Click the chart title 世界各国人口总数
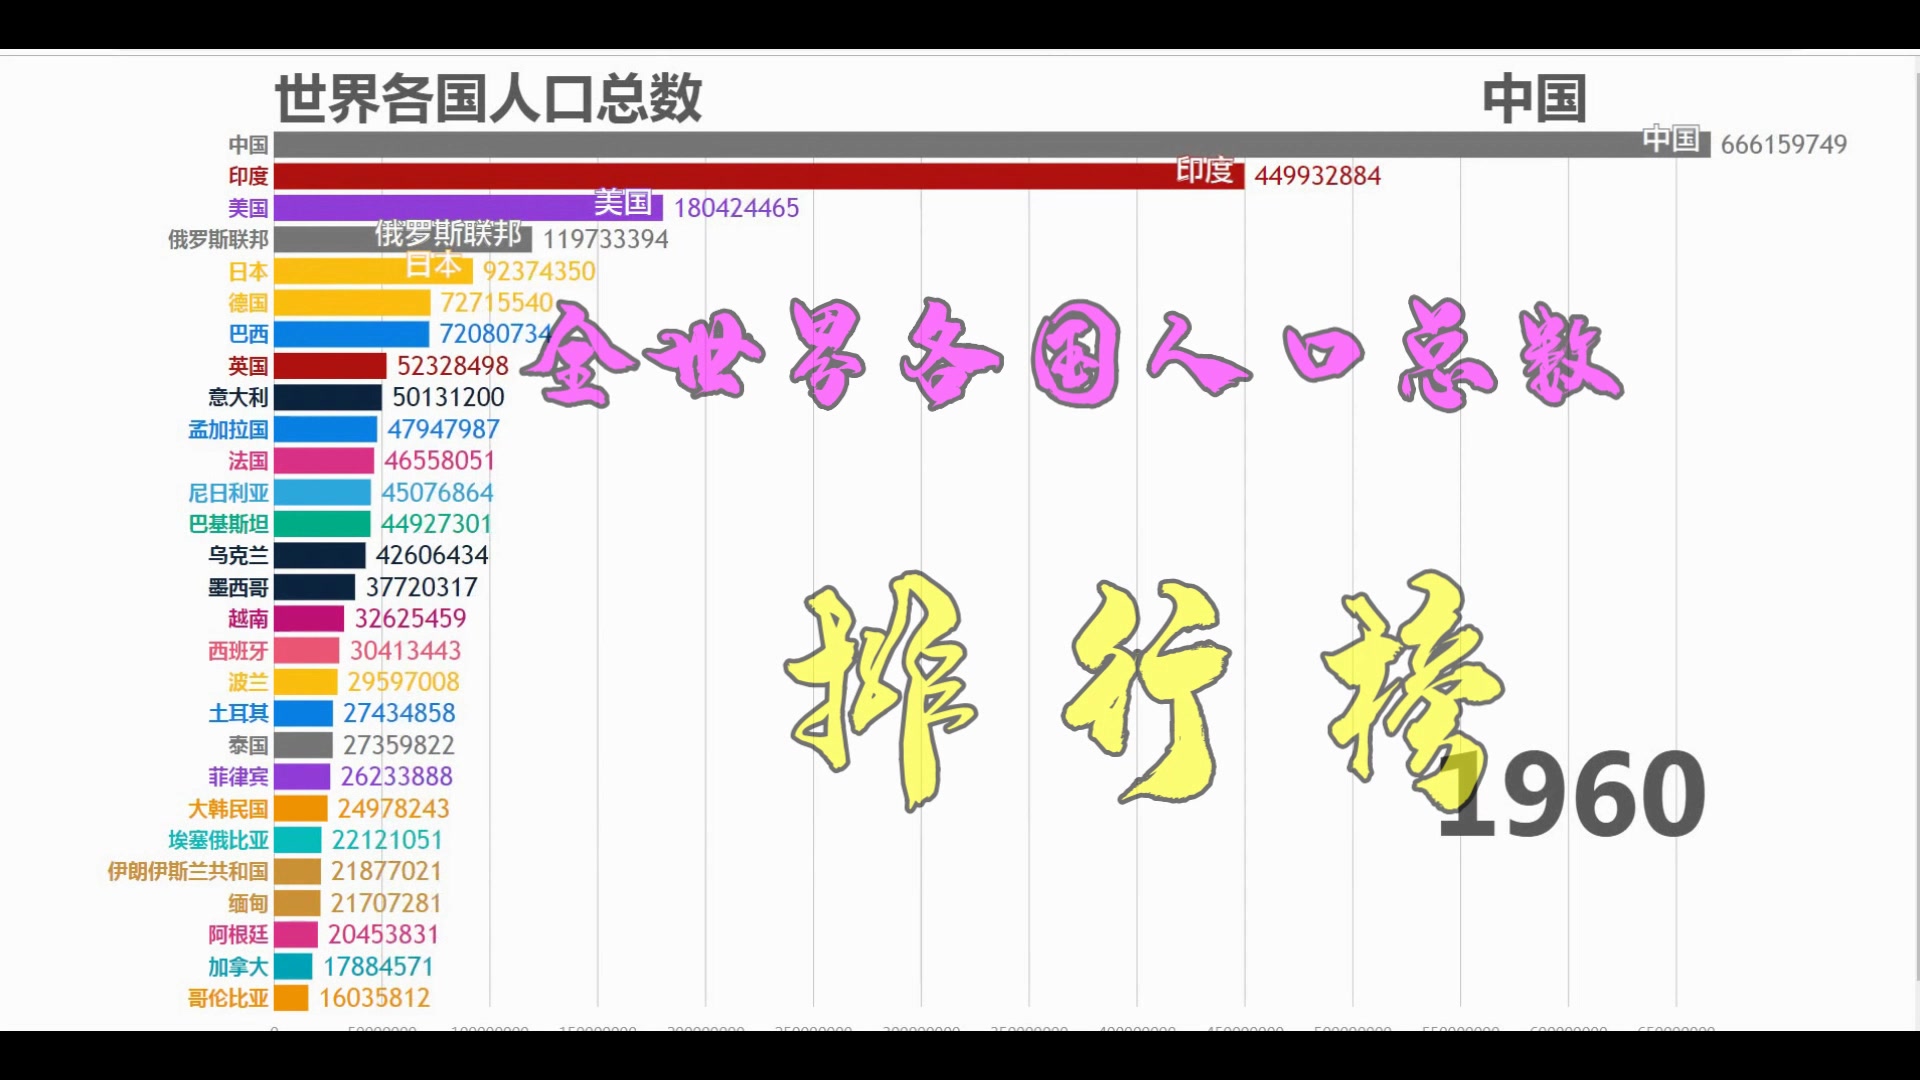Viewport: 1920px width, 1080px height. point(488,98)
